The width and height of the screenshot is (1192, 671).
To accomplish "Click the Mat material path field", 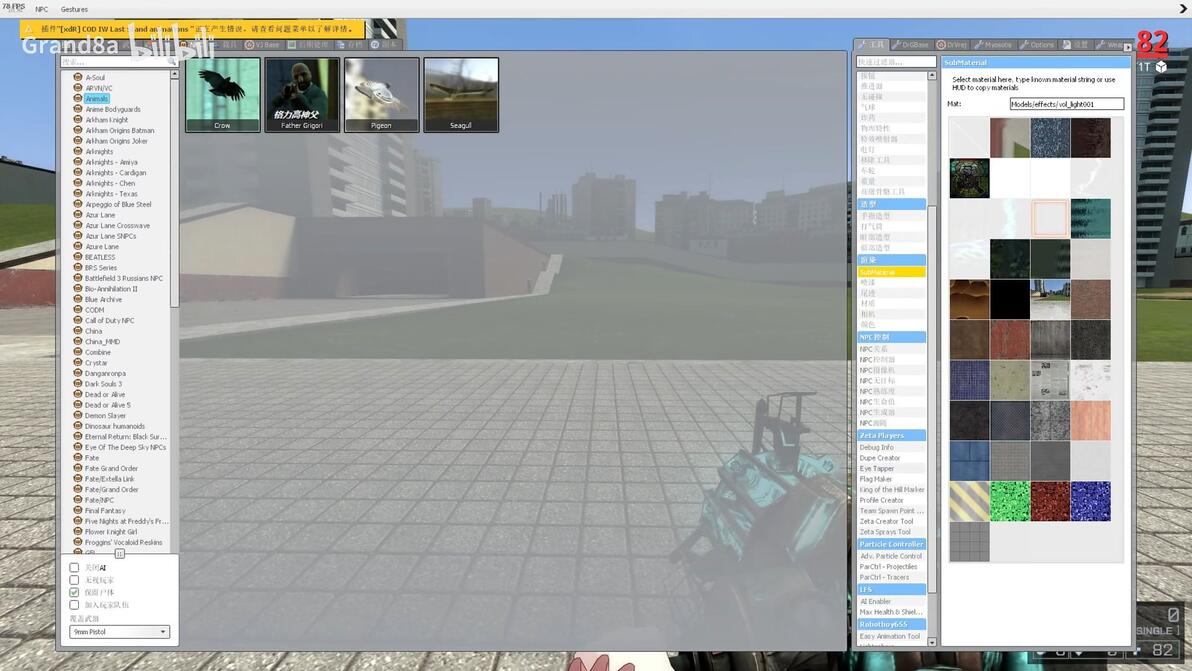I will [x=1067, y=104].
